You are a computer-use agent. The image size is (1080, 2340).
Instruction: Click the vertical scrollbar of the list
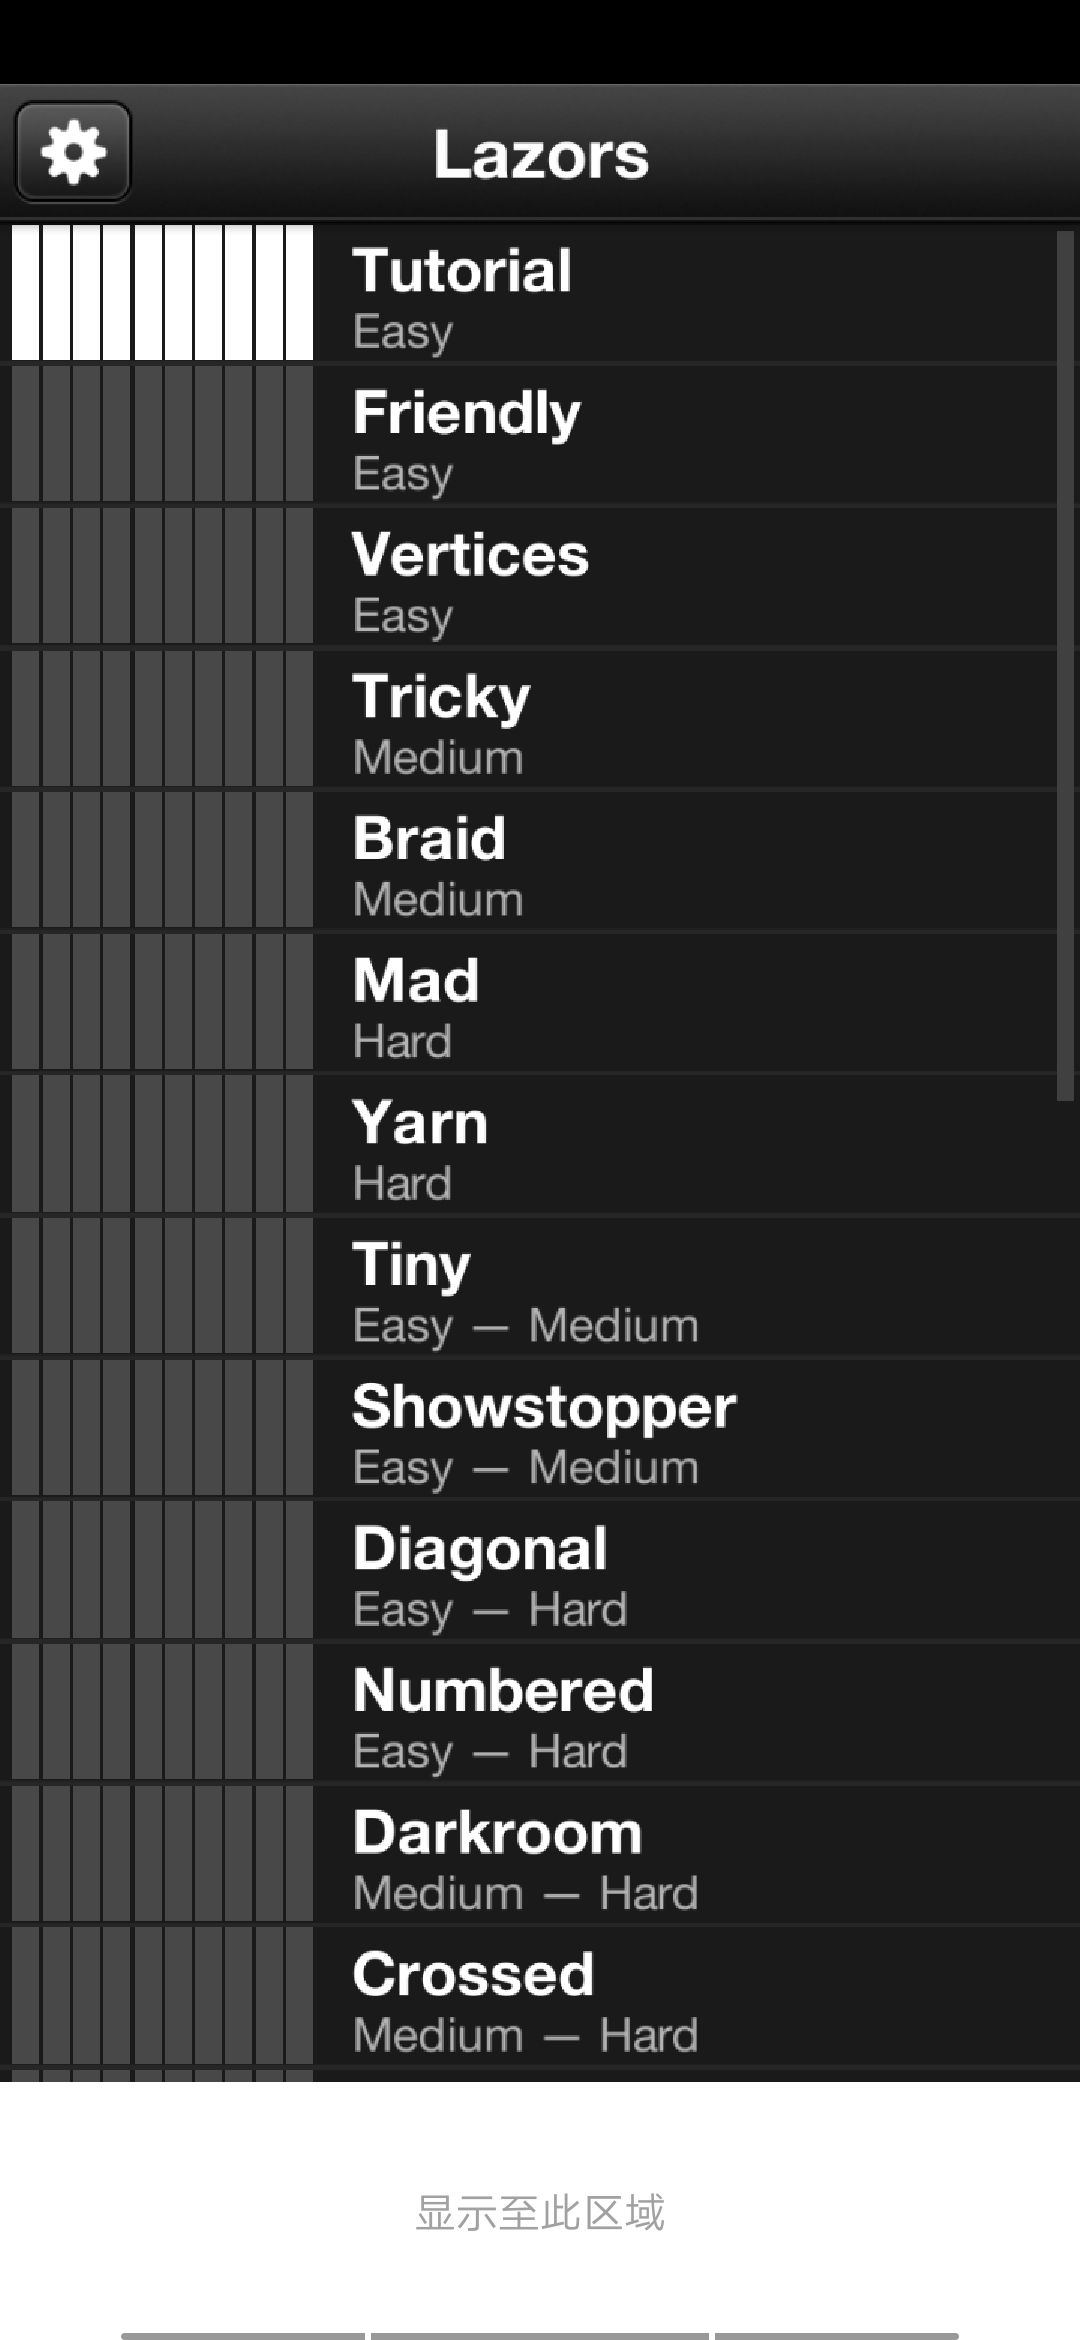[x=1065, y=666]
